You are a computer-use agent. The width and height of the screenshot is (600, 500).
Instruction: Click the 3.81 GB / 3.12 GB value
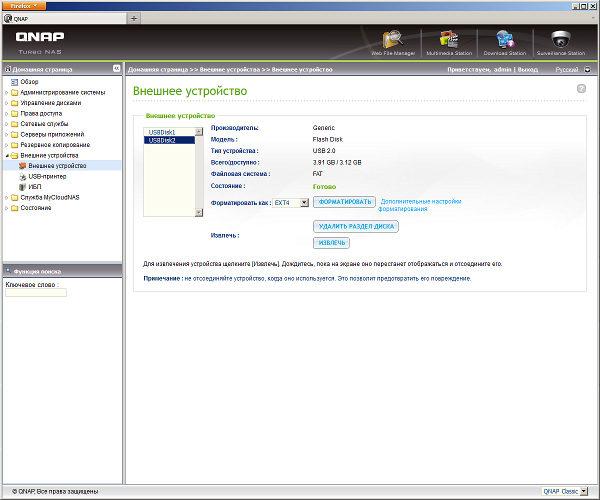(337, 162)
